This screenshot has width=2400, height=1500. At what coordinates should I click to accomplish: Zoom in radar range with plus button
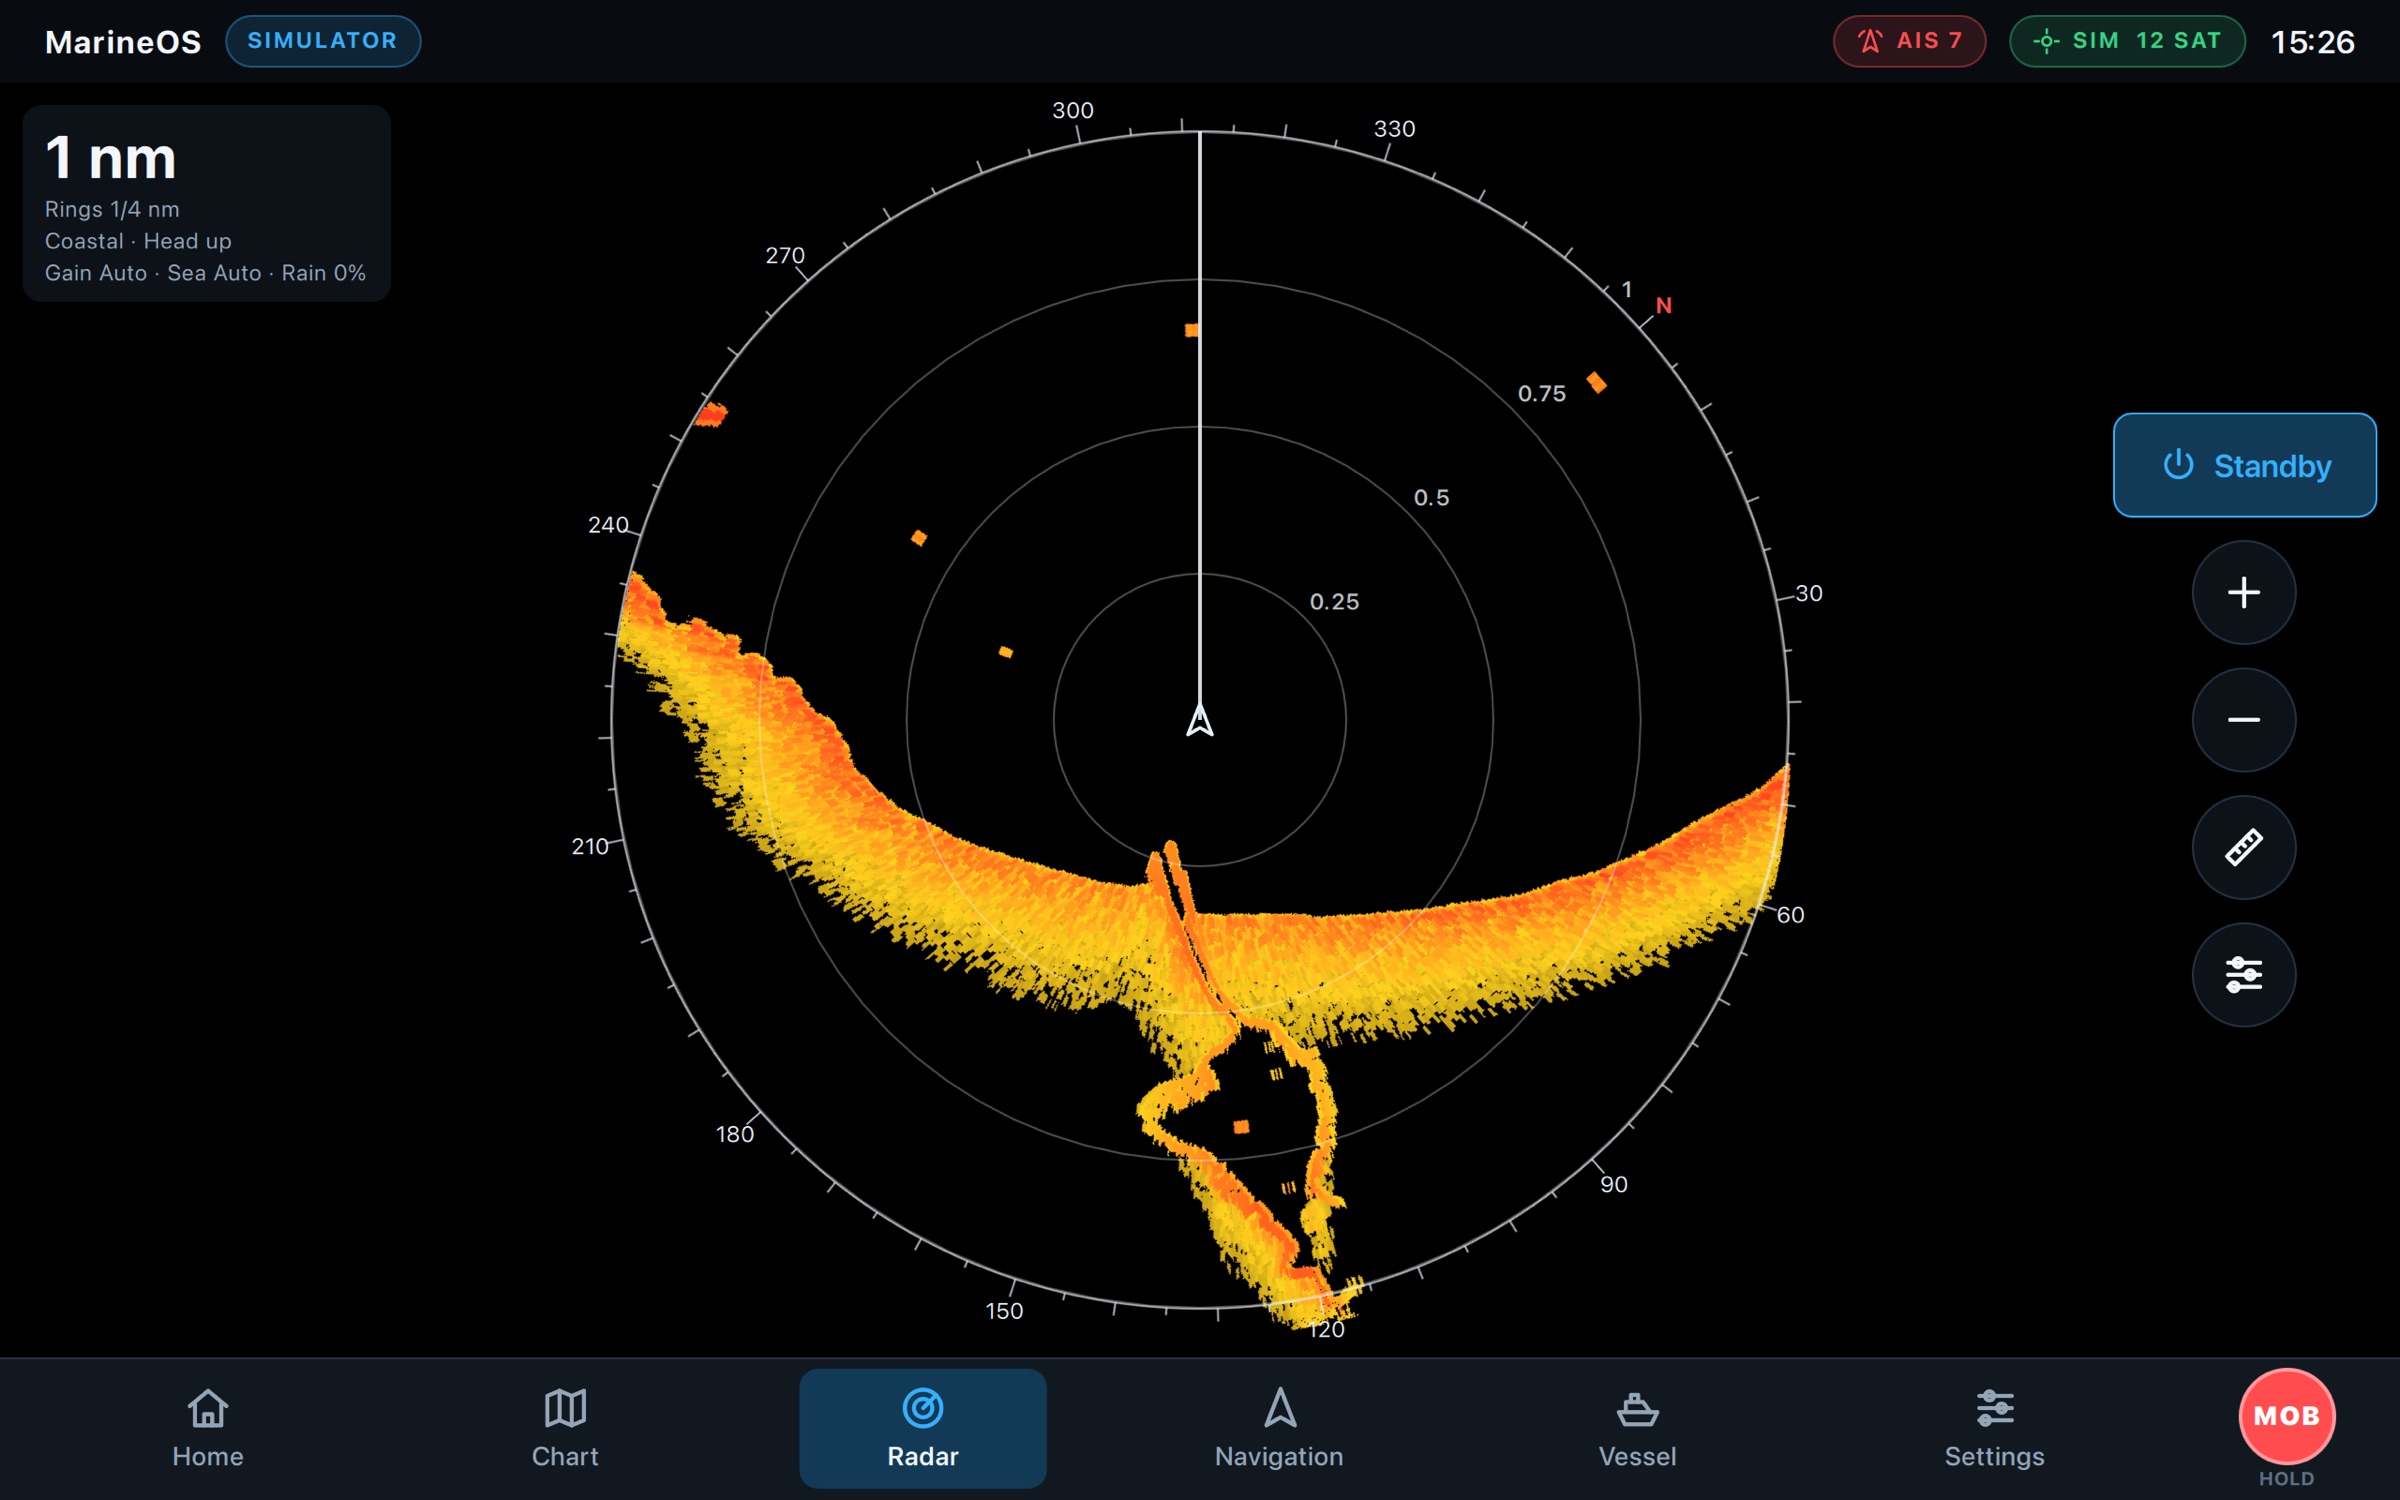[2244, 592]
